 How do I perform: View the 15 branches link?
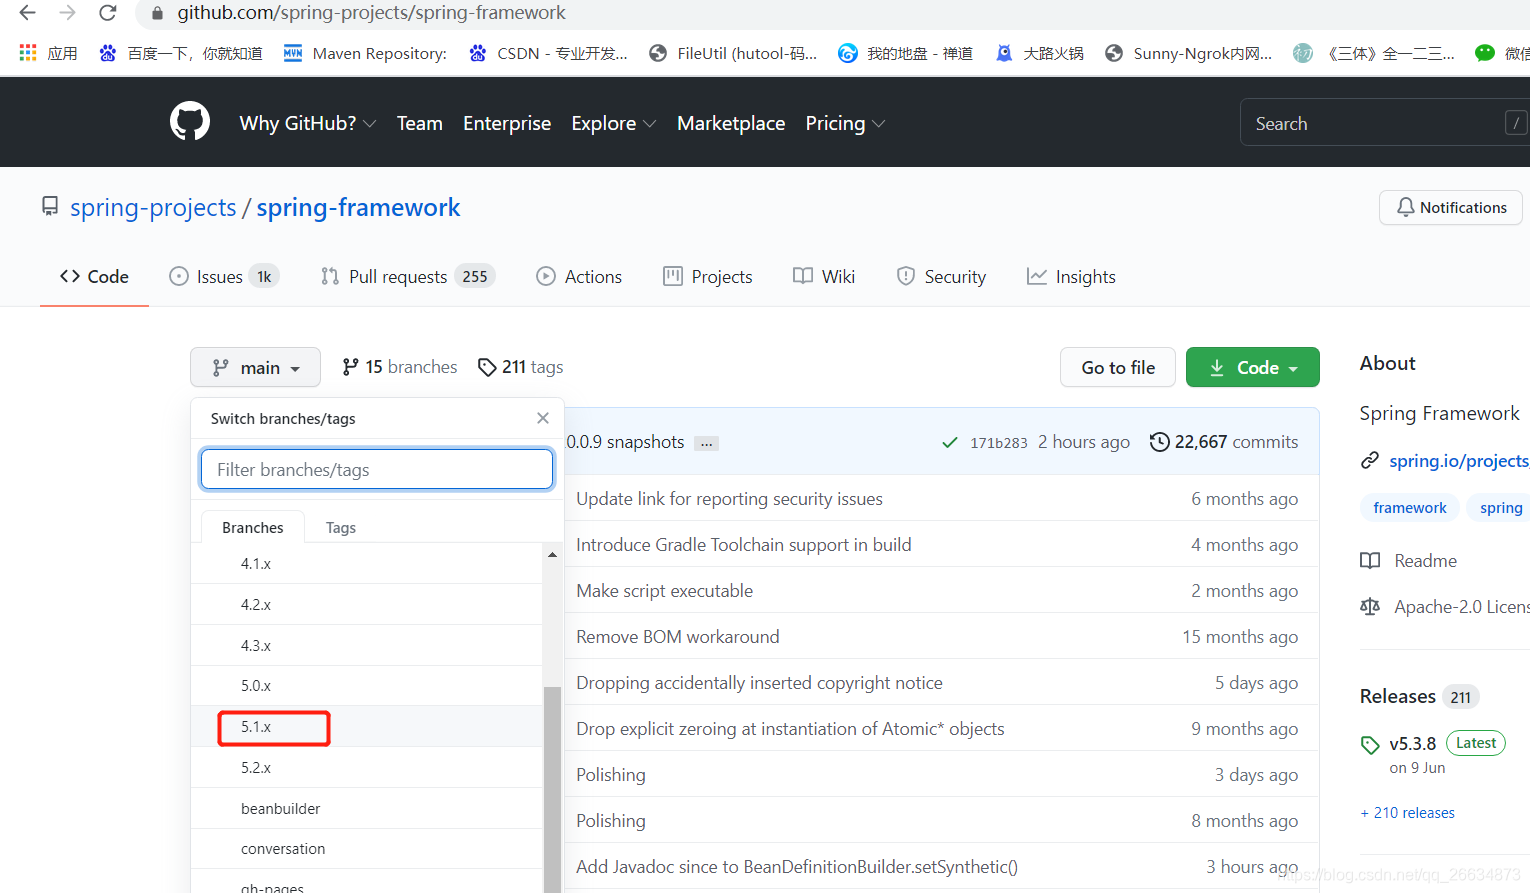[x=399, y=367]
